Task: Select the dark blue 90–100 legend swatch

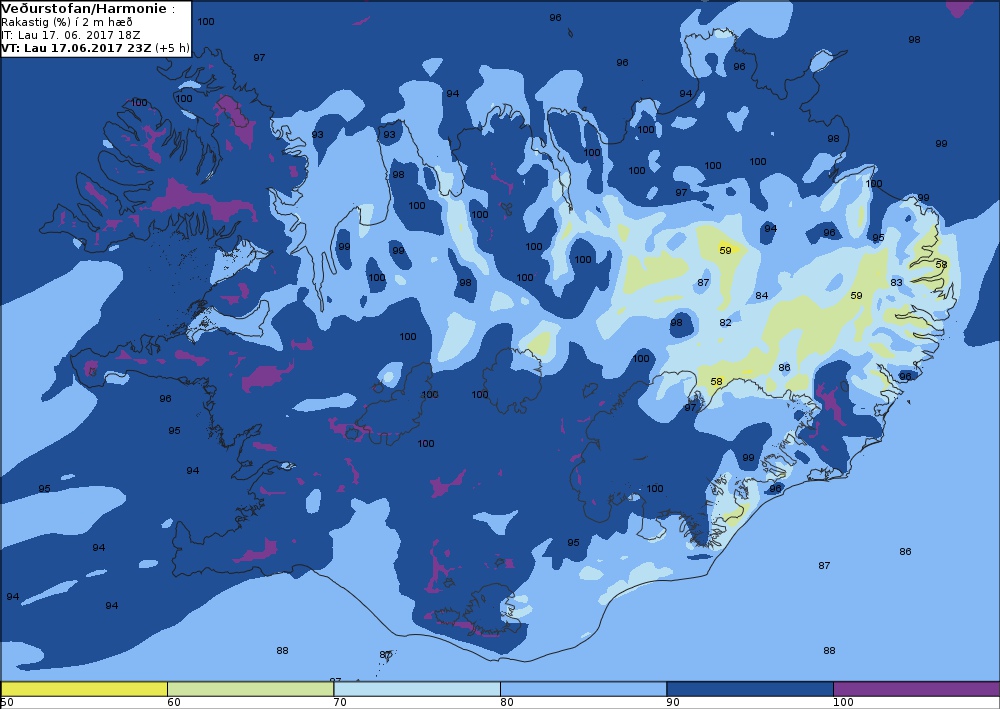Action: point(750,689)
